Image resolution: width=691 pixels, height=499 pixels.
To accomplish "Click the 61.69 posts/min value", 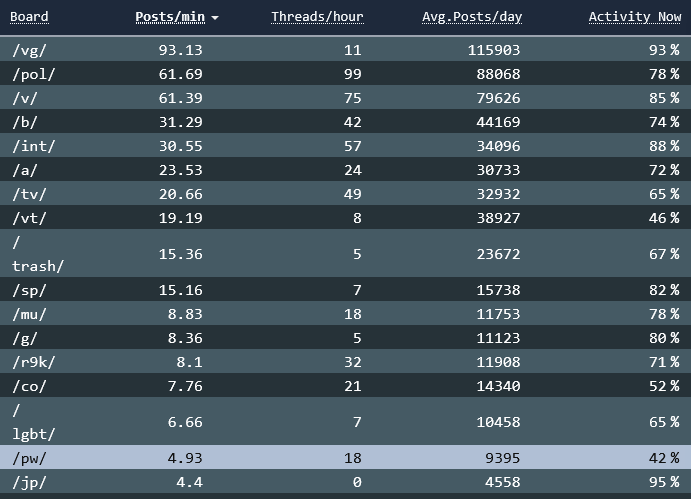I will click(181, 74).
